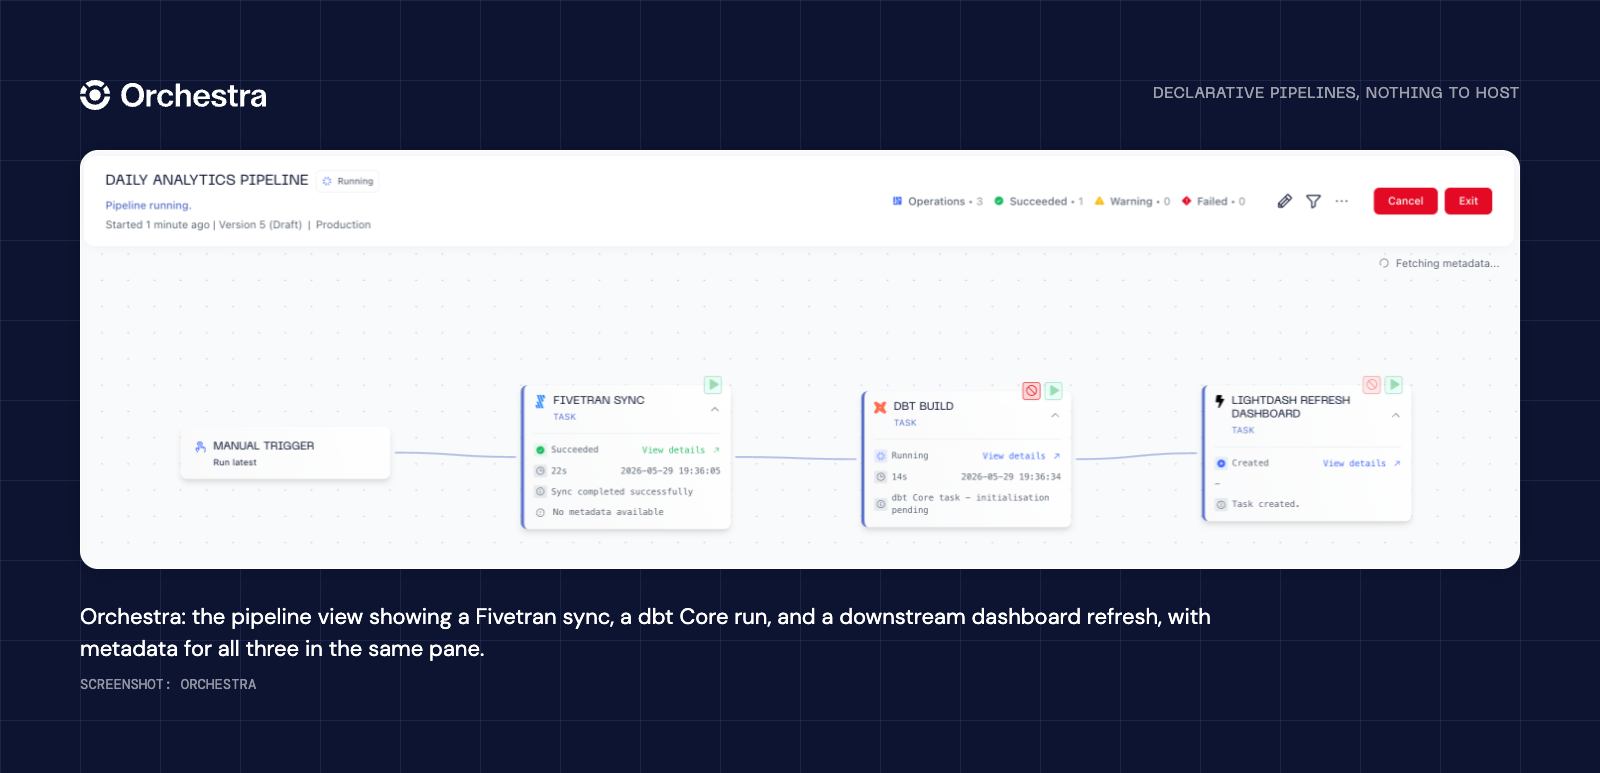Run the dbt Build task with its play icon

coord(1054,390)
